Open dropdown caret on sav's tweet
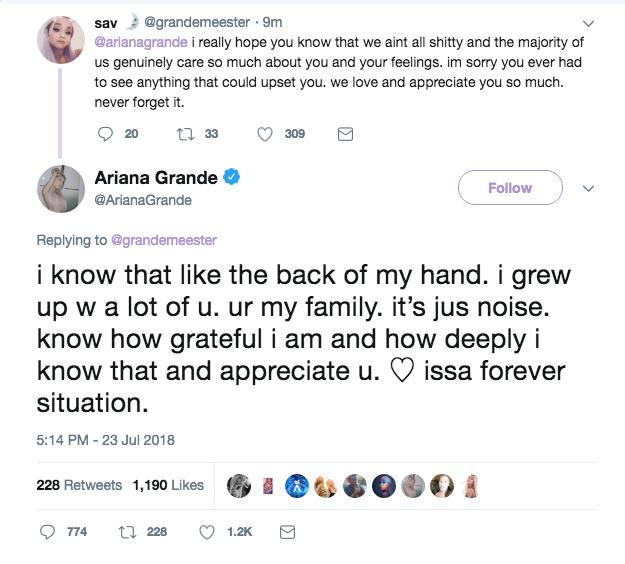This screenshot has width=625, height=564. (x=588, y=22)
